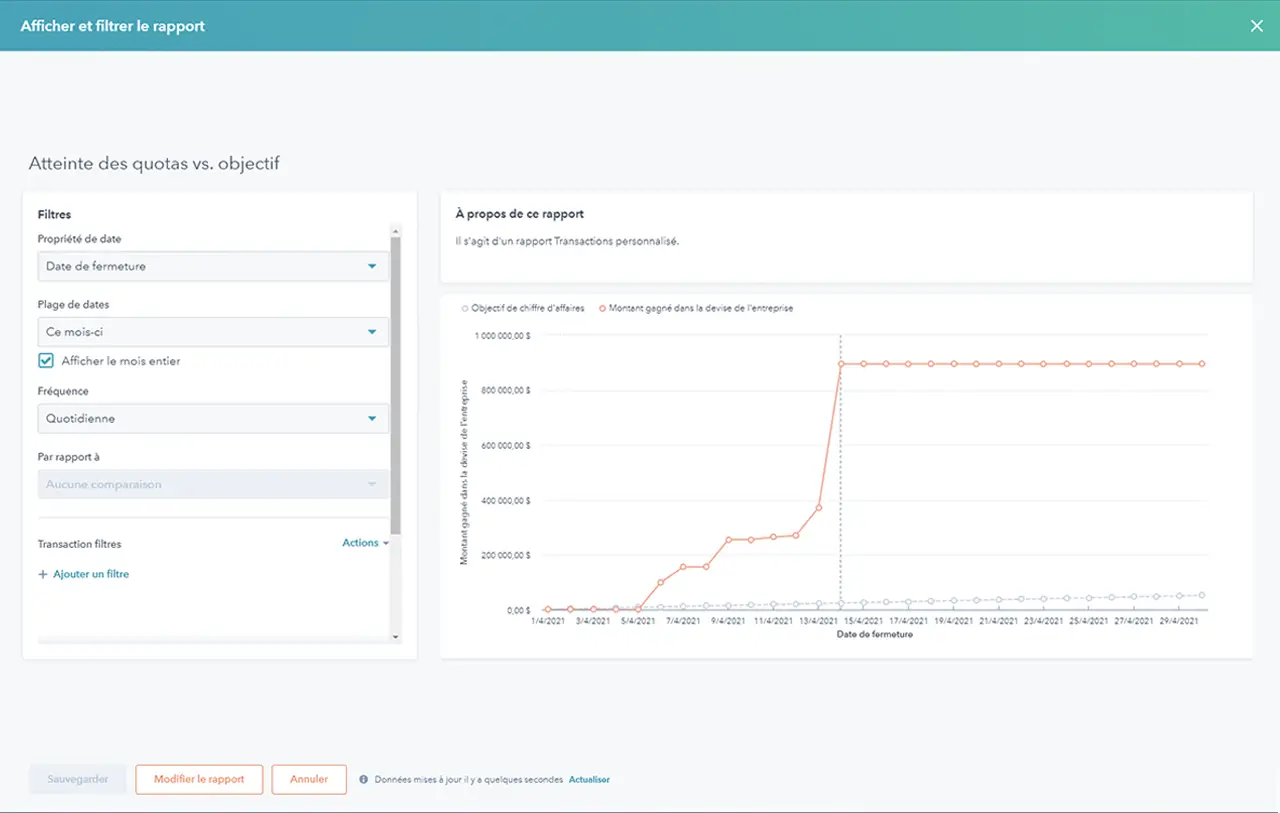The image size is (1280, 813).
Task: Toggle Montant gagné legend series marker
Action: [602, 309]
